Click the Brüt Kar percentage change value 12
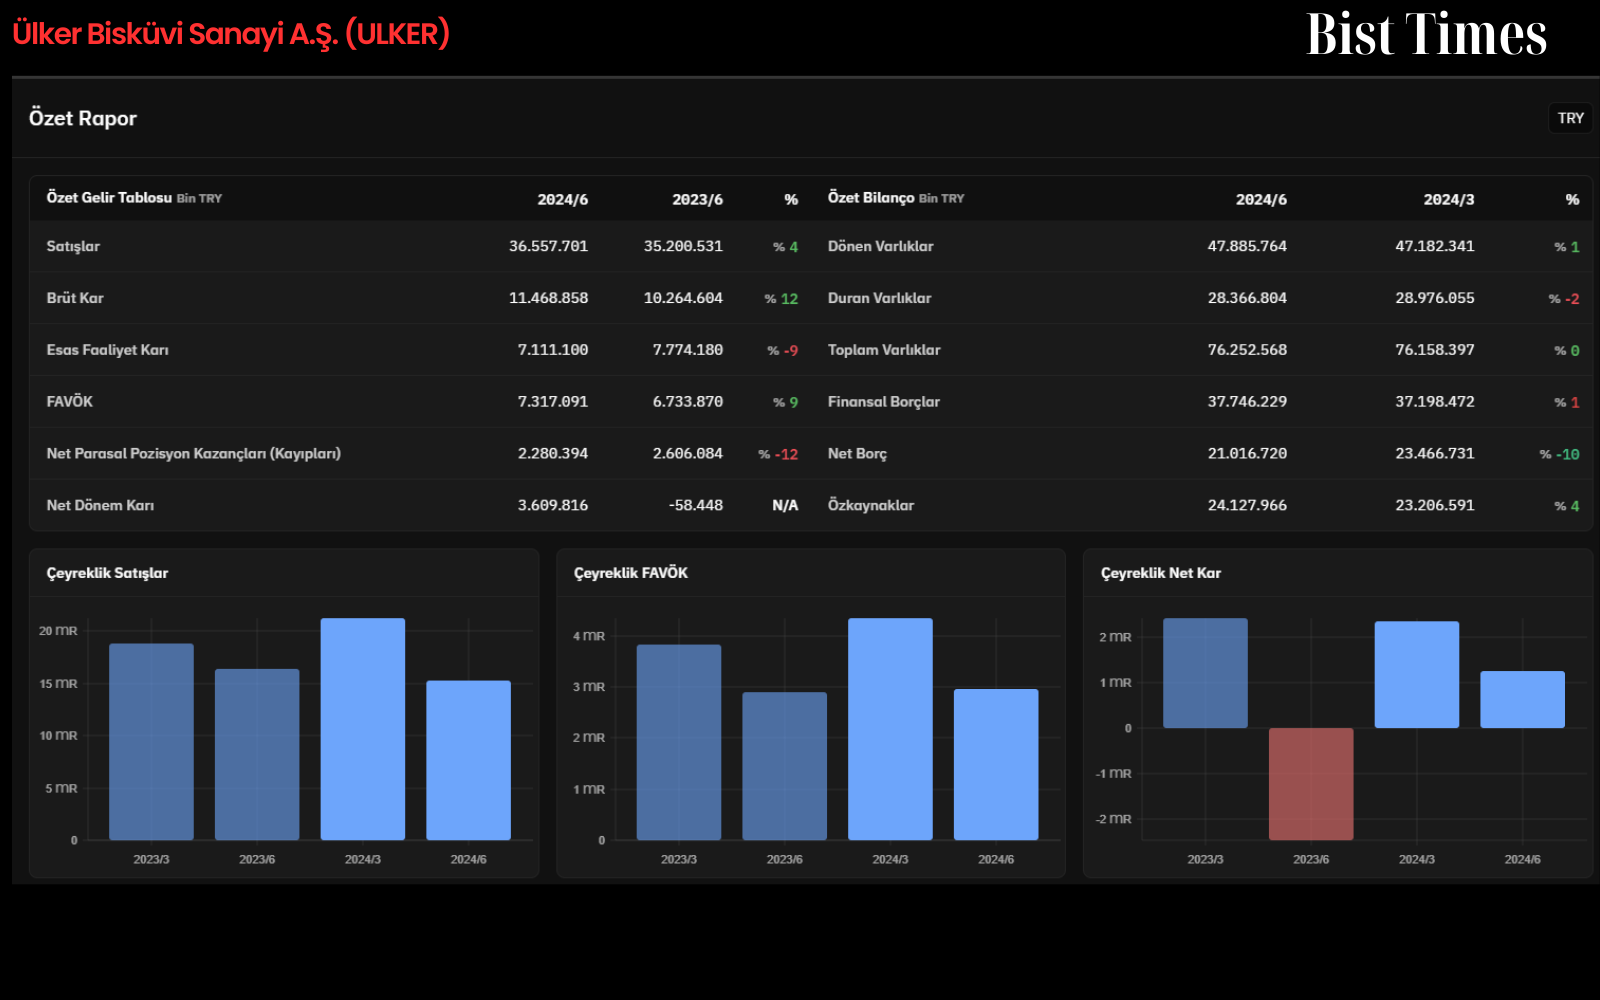 [x=789, y=298]
